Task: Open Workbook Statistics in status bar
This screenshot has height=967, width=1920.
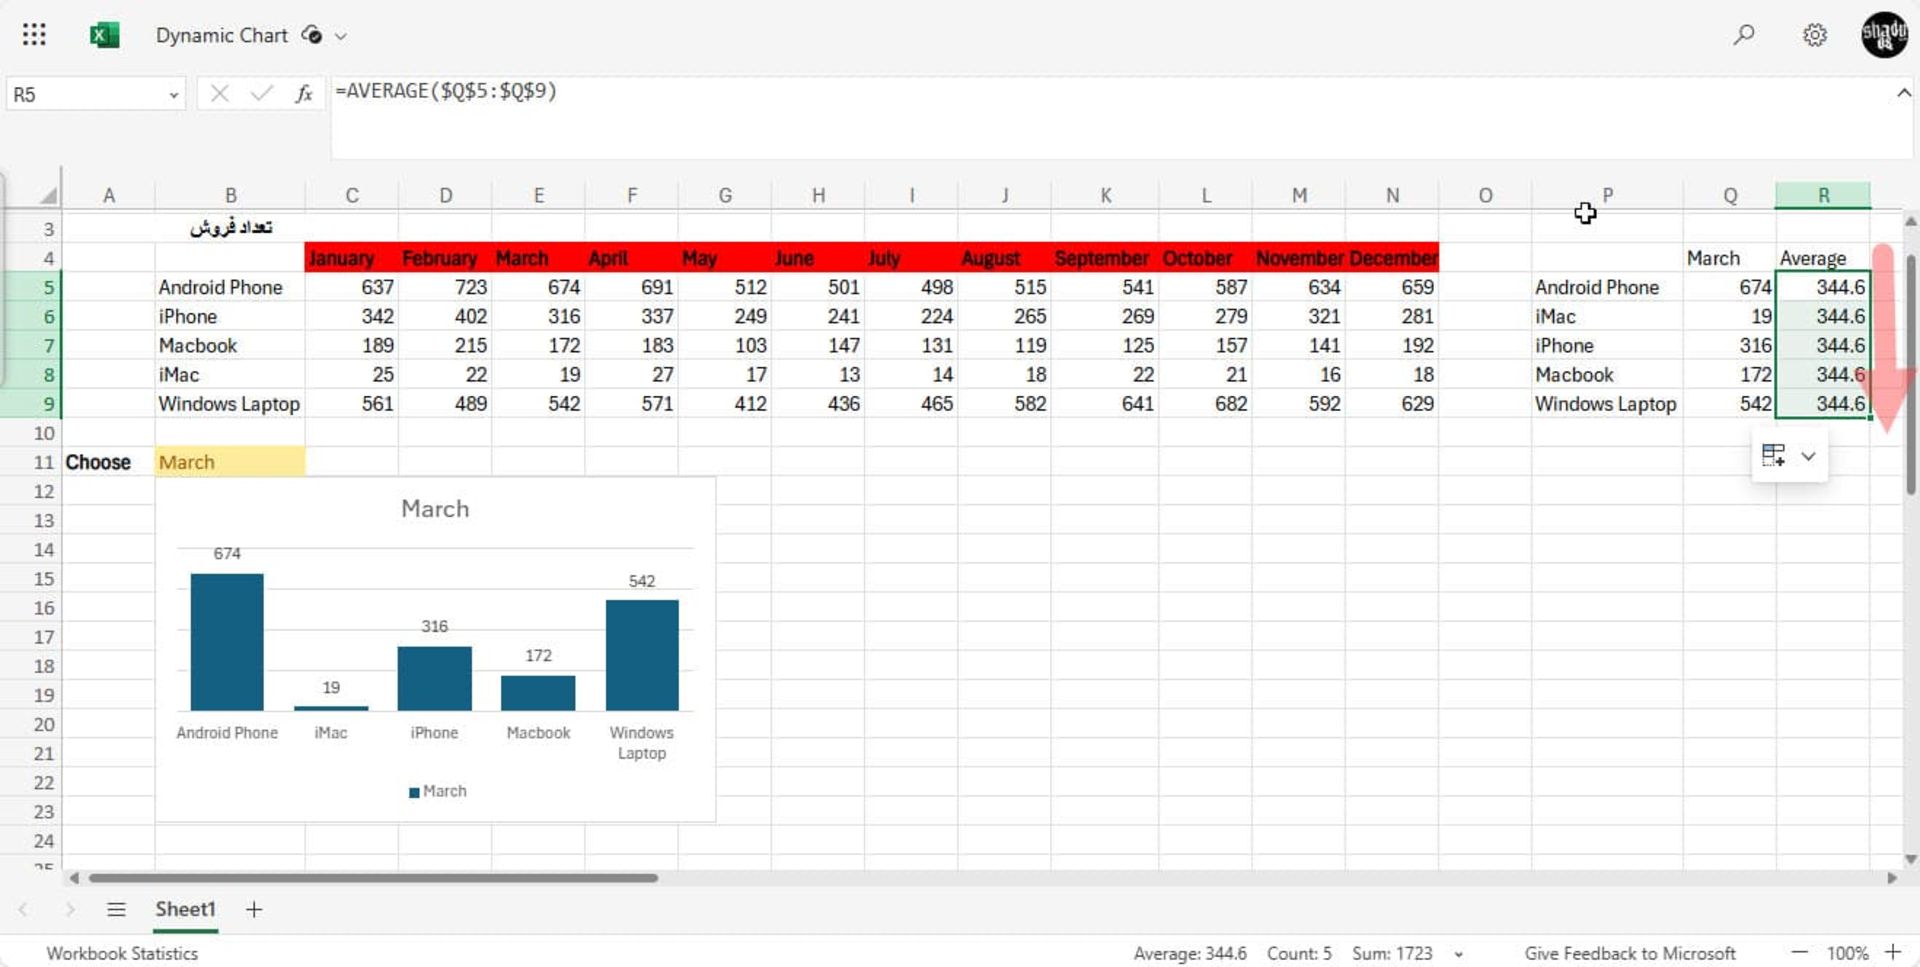Action: 122,953
